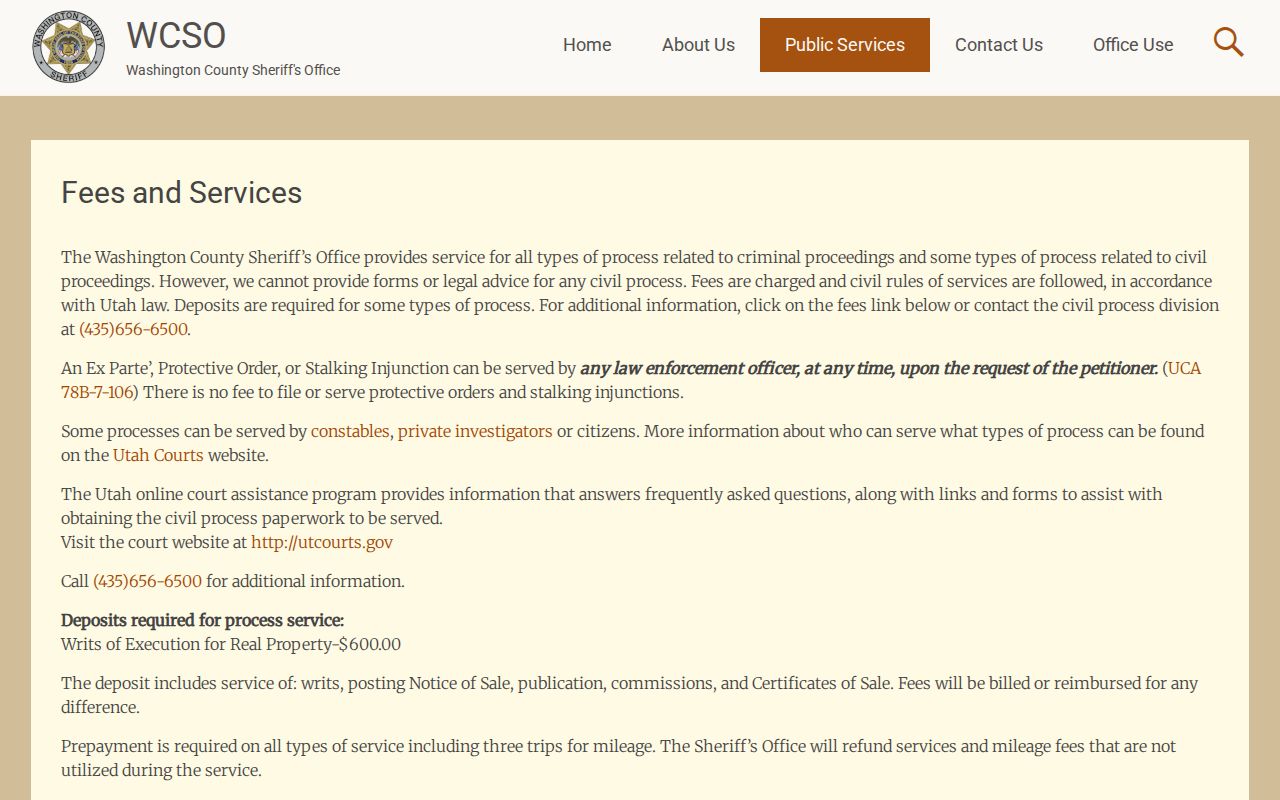Open the http://utcourts.gov link

click(x=322, y=542)
